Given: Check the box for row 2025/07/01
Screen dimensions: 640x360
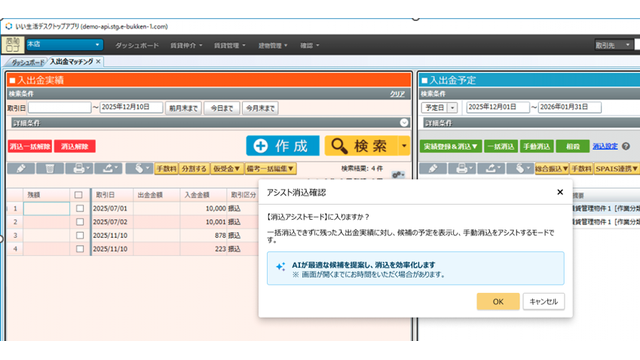Looking at the screenshot, I should pos(80,209).
